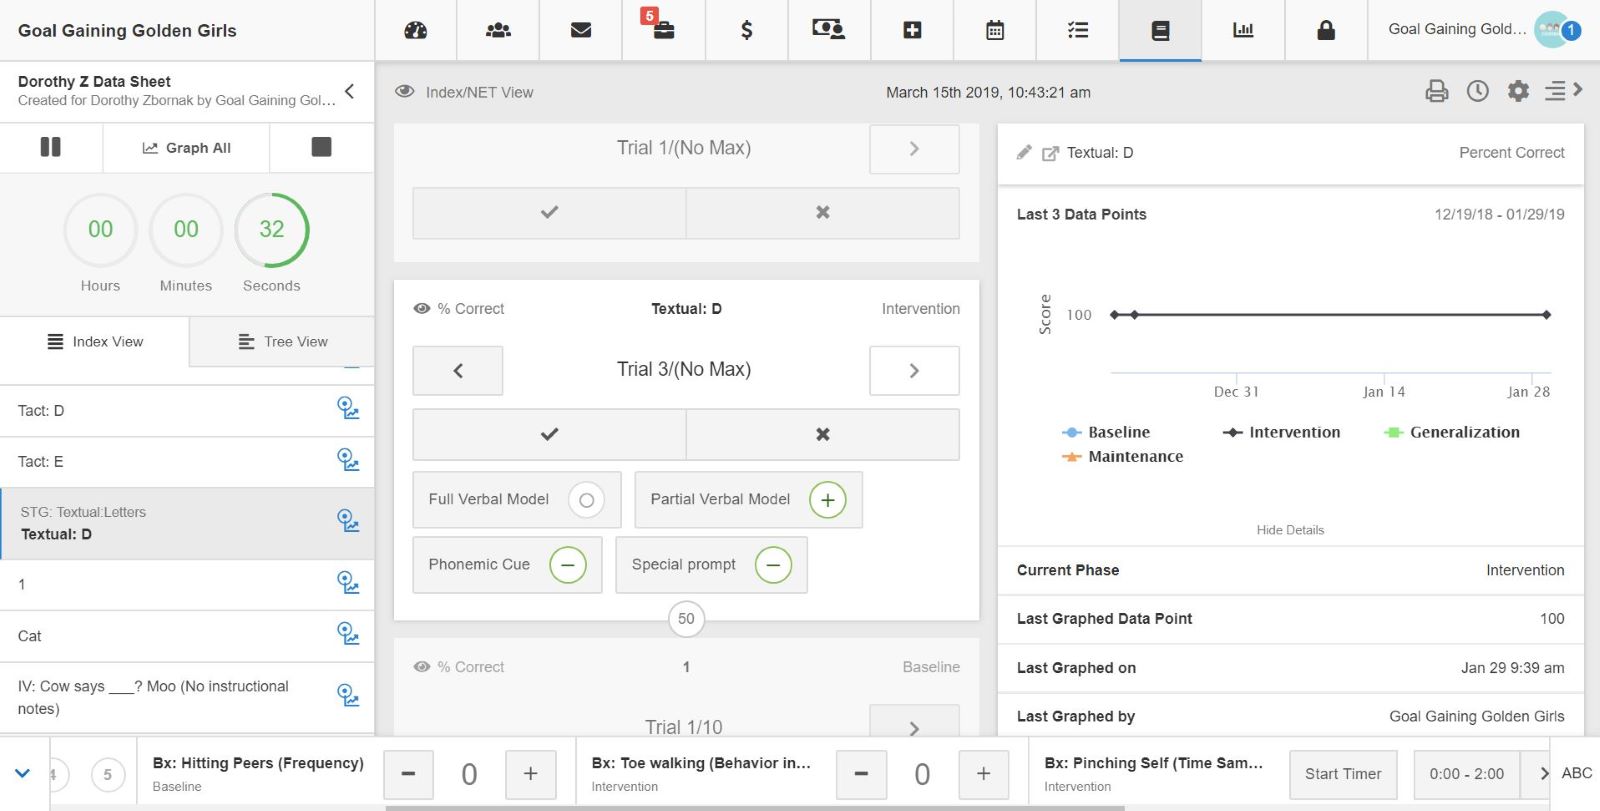The image size is (1600, 811).
Task: Go to next trial for Textual: D
Action: coord(914,371)
